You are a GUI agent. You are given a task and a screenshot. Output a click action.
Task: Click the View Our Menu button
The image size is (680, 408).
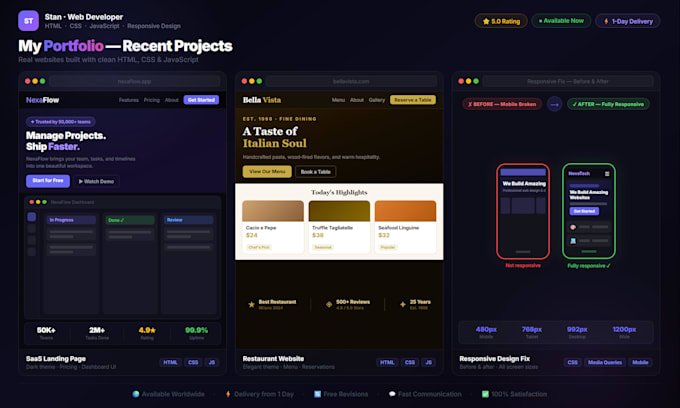(267, 172)
